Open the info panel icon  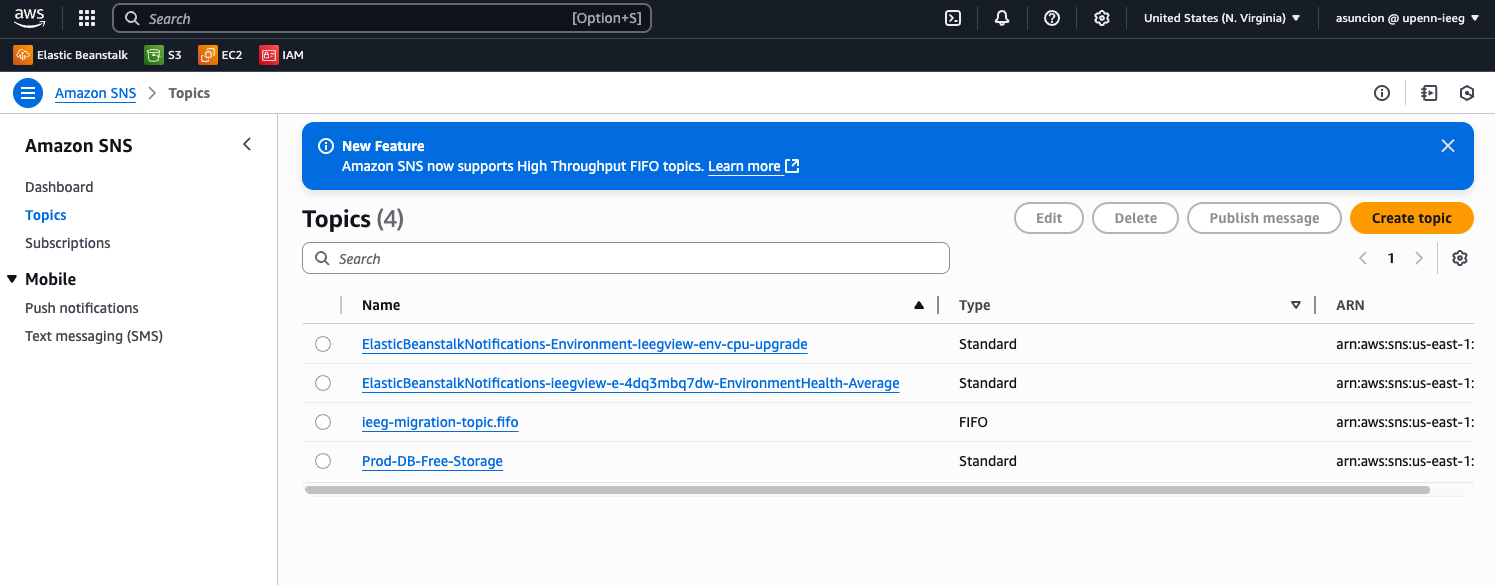[x=1382, y=93]
